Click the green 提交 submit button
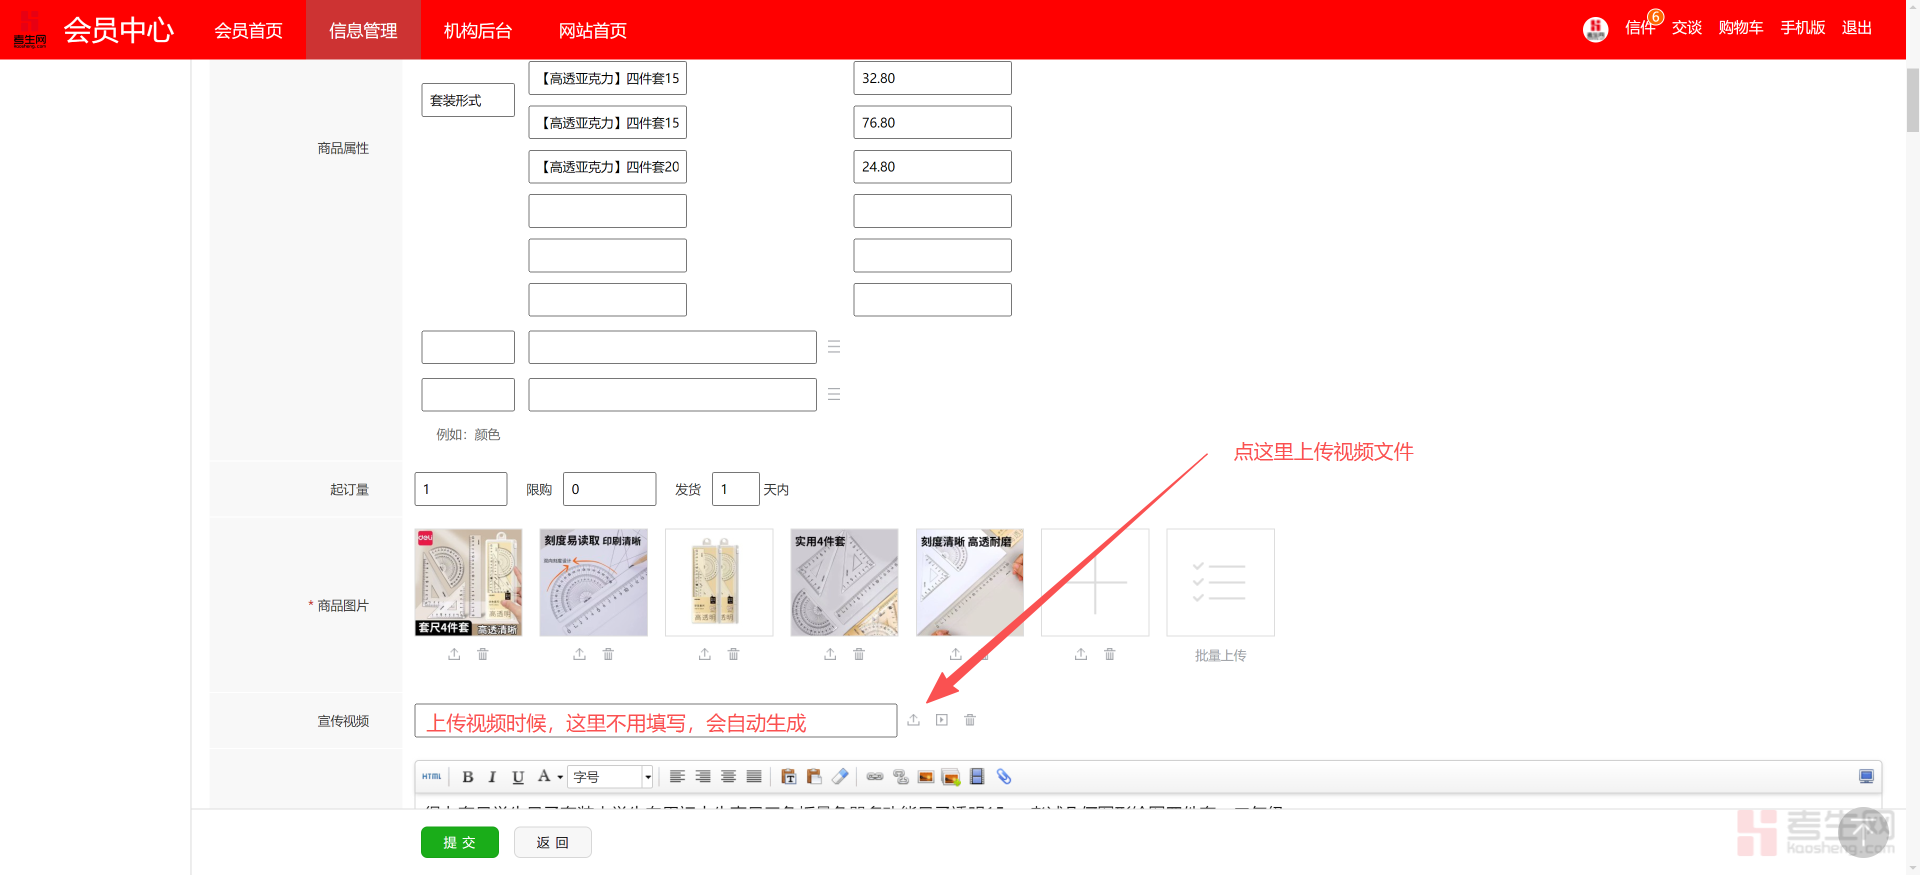This screenshot has height=875, width=1920. pyautogui.click(x=459, y=843)
